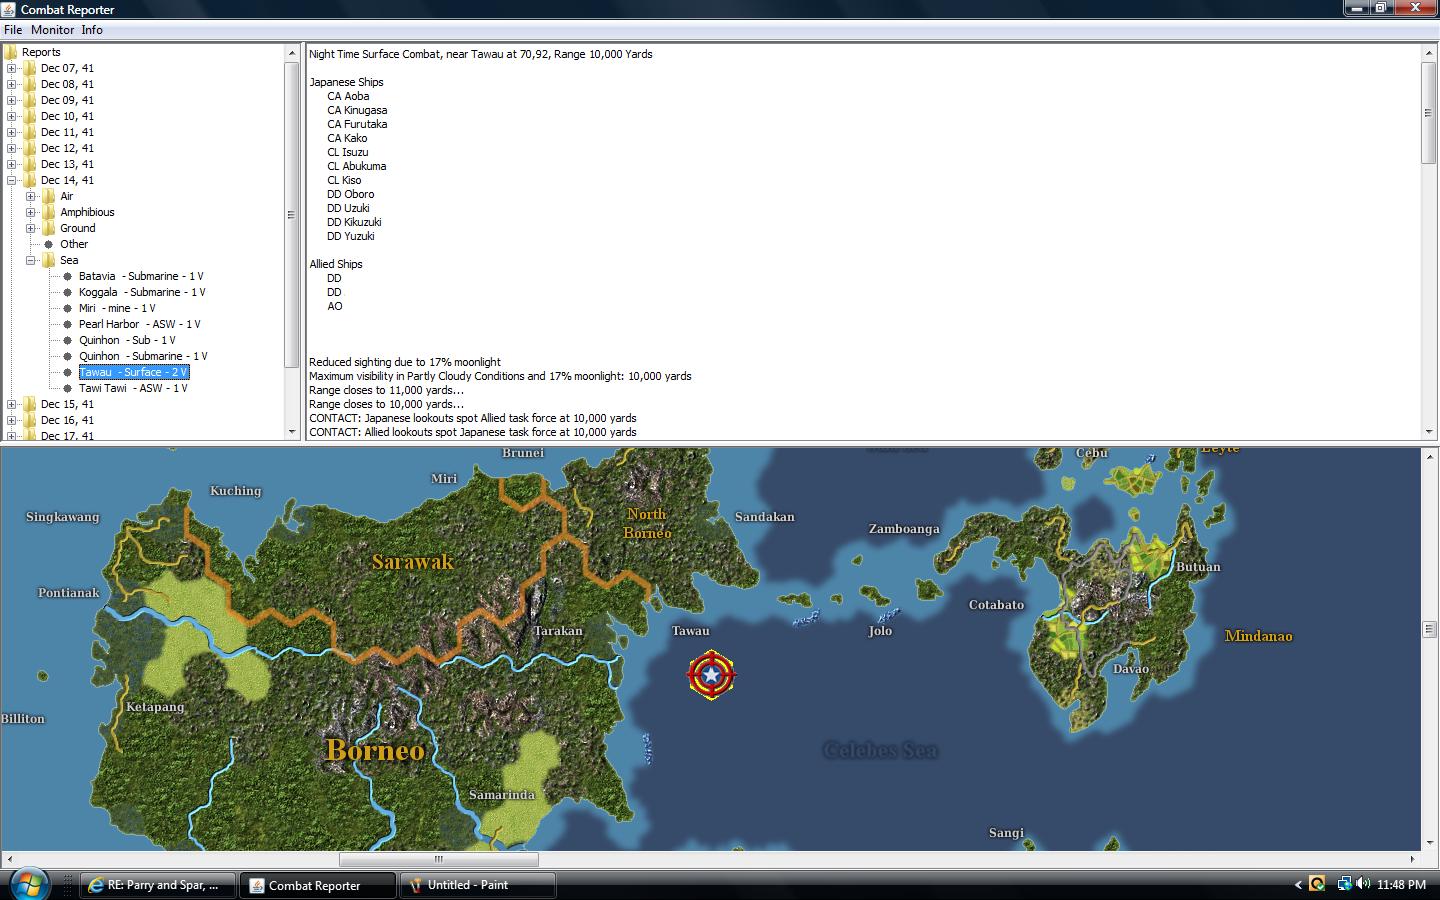Click the DD Yuzuki line in report
Image resolution: width=1440 pixels, height=900 pixels.
coord(351,236)
